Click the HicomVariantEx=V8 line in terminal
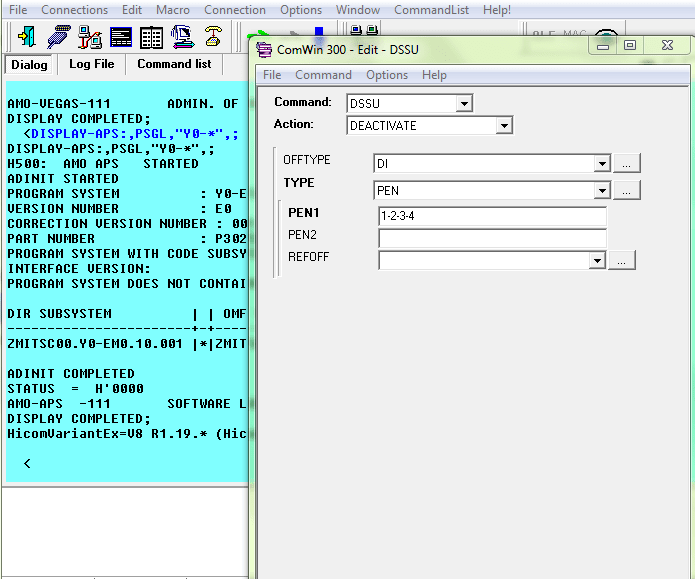This screenshot has width=695, height=579. tap(126, 434)
